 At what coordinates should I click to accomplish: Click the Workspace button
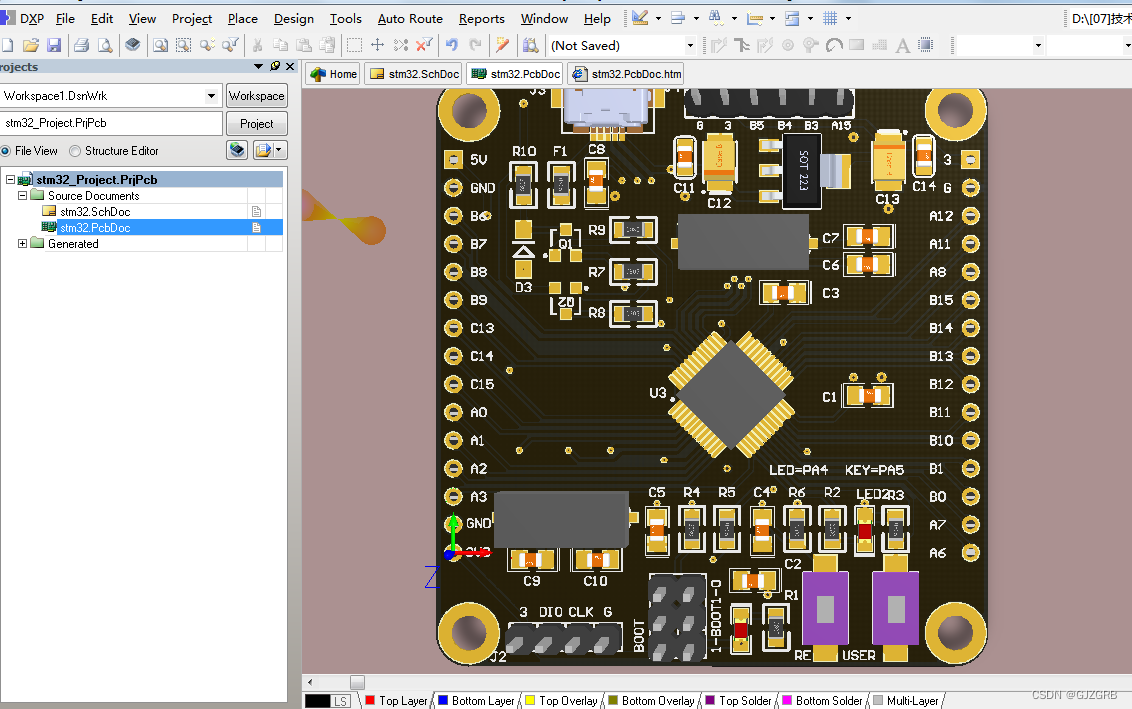257,96
